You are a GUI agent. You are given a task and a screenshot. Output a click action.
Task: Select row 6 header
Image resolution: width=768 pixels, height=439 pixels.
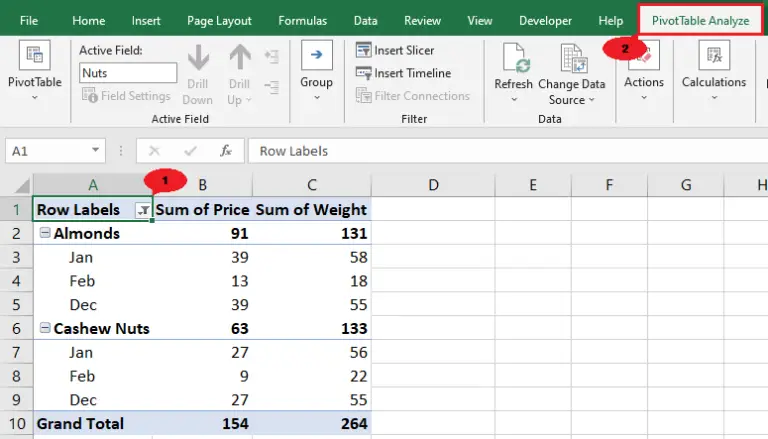(16, 328)
